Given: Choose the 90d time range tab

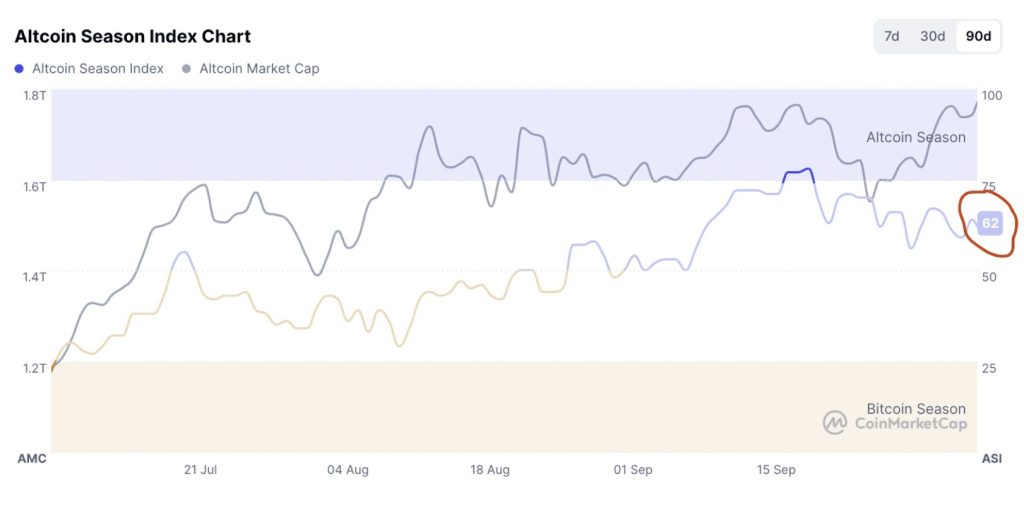Looking at the screenshot, I should (977, 36).
